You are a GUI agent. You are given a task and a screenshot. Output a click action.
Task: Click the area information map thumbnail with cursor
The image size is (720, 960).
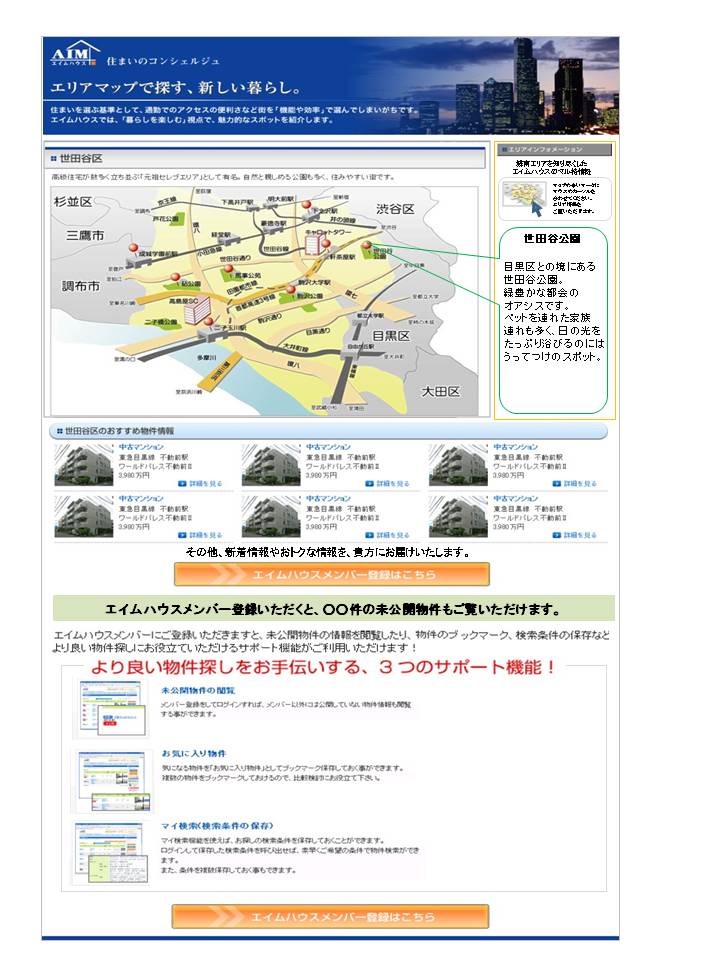(x=523, y=199)
